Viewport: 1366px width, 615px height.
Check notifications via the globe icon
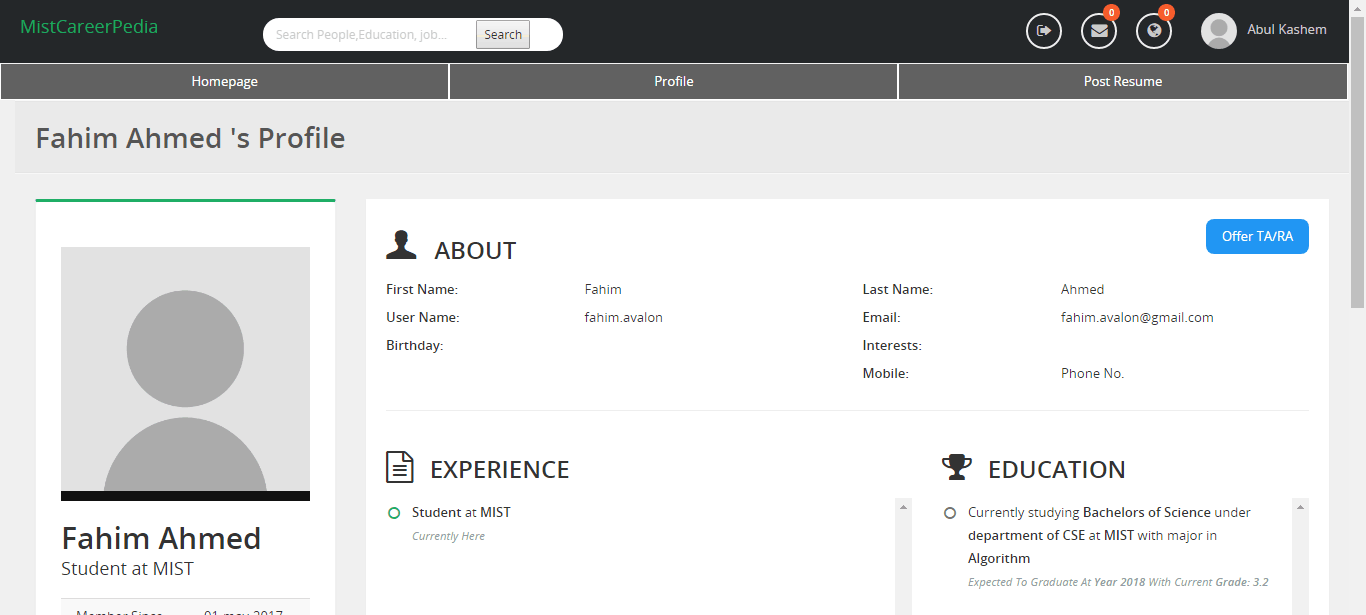coord(1153,31)
